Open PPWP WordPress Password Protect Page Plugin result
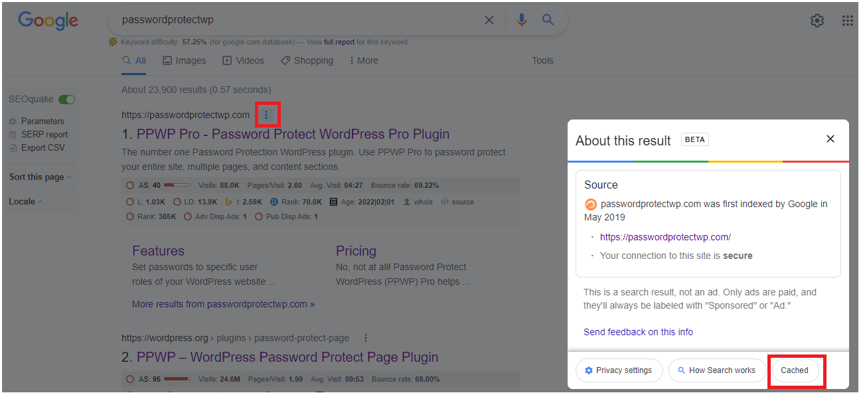 tap(288, 358)
